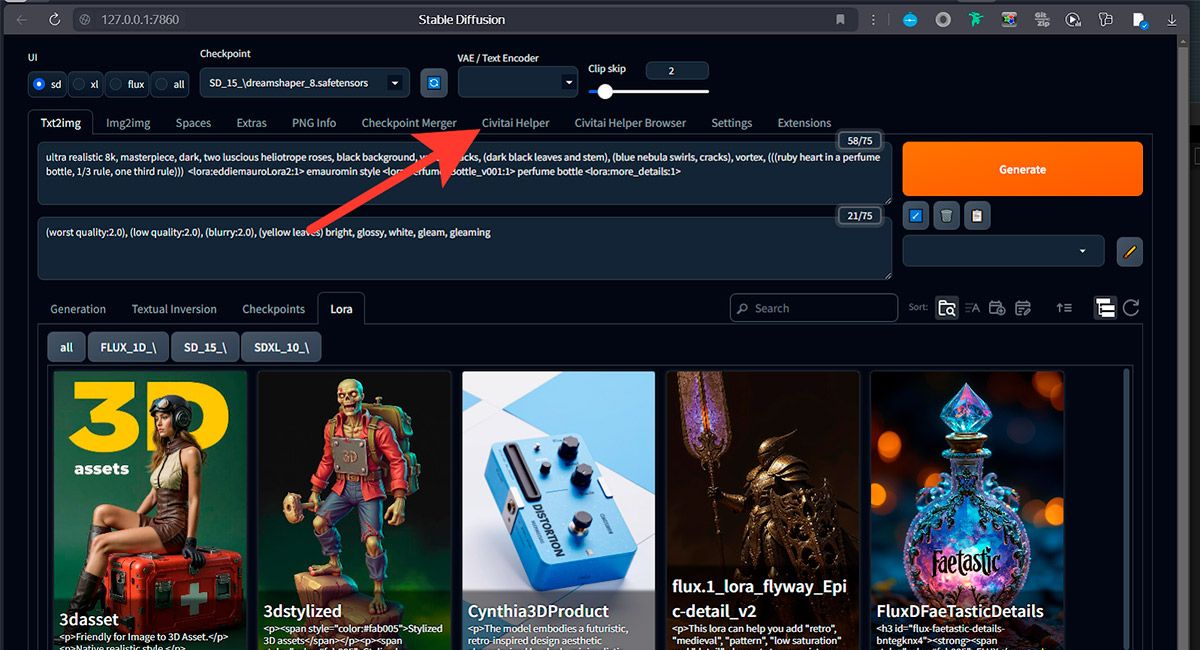Viewport: 1200px width, 650px height.
Task: Click the clipboard apply styles icon
Action: [977, 215]
